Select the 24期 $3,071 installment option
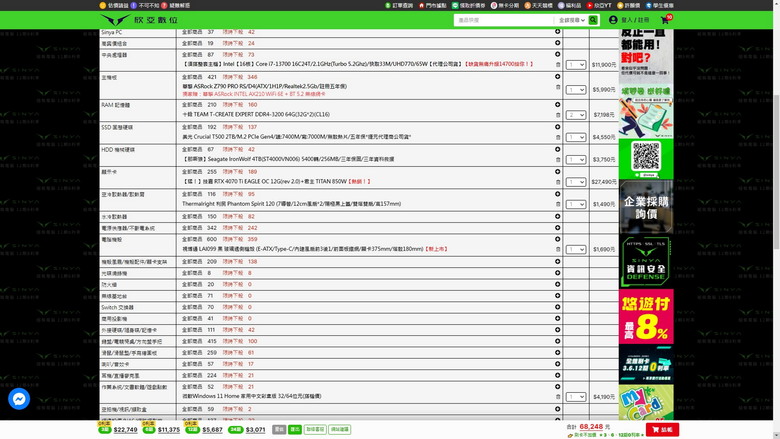Screen dimensions: 780x439 [247, 430]
